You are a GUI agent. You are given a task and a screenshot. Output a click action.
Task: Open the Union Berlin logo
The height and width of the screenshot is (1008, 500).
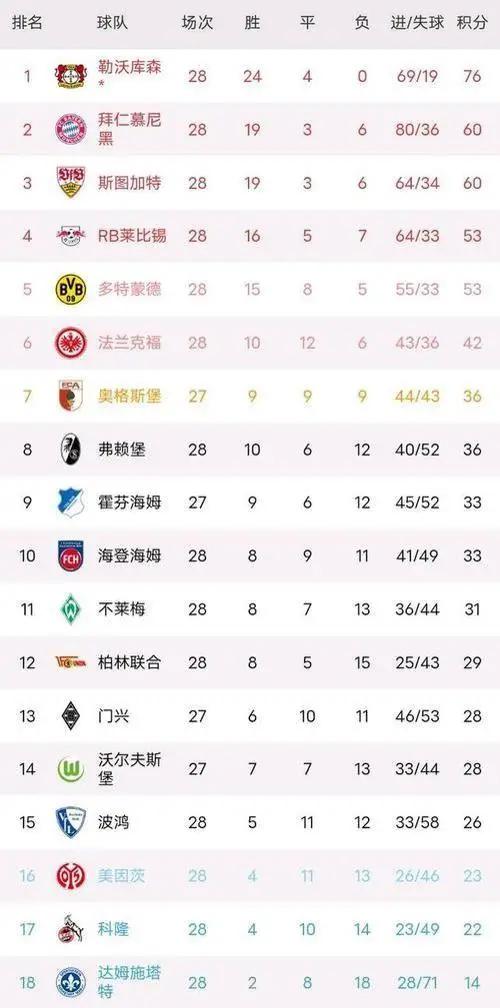click(x=71, y=662)
